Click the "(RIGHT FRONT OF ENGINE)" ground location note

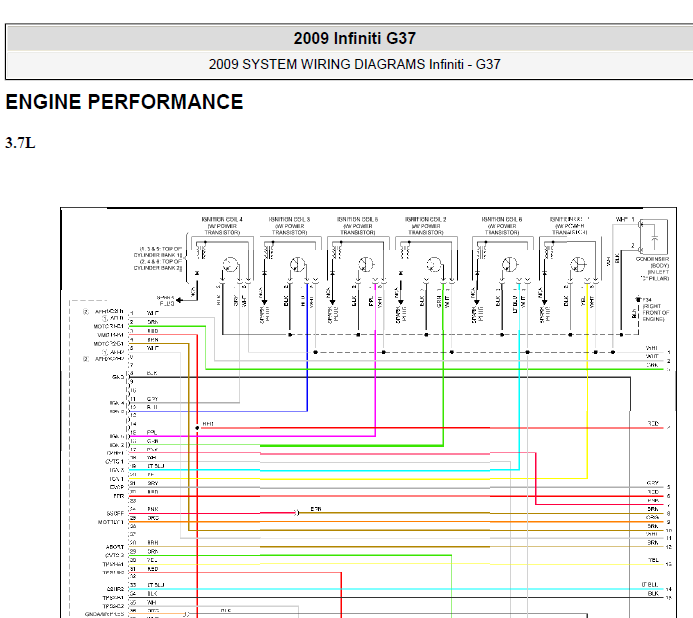(x=656, y=313)
